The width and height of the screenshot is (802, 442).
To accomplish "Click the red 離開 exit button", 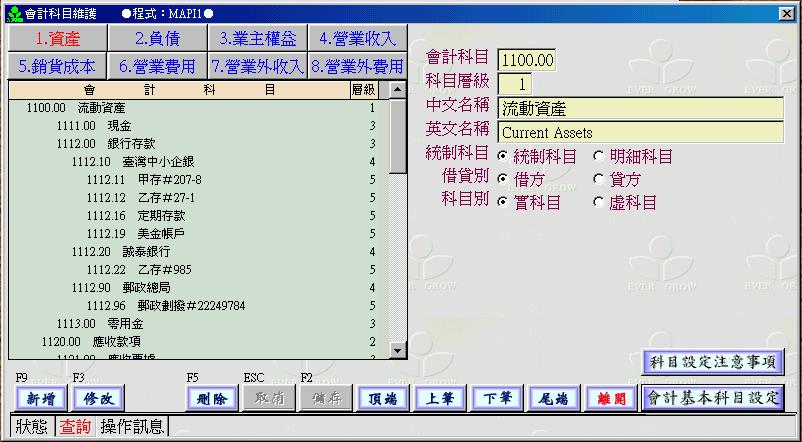I will tap(611, 398).
